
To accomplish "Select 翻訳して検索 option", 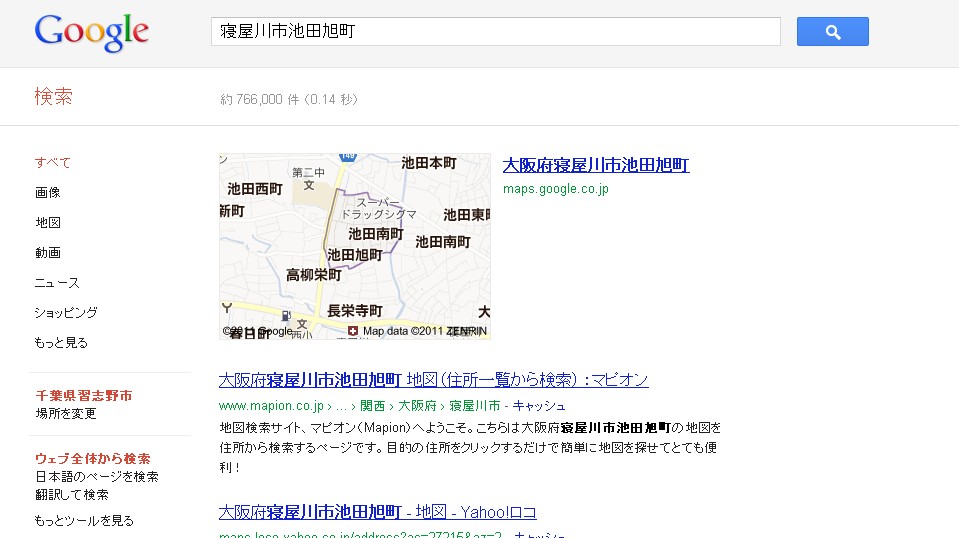I will pyautogui.click(x=72, y=494).
